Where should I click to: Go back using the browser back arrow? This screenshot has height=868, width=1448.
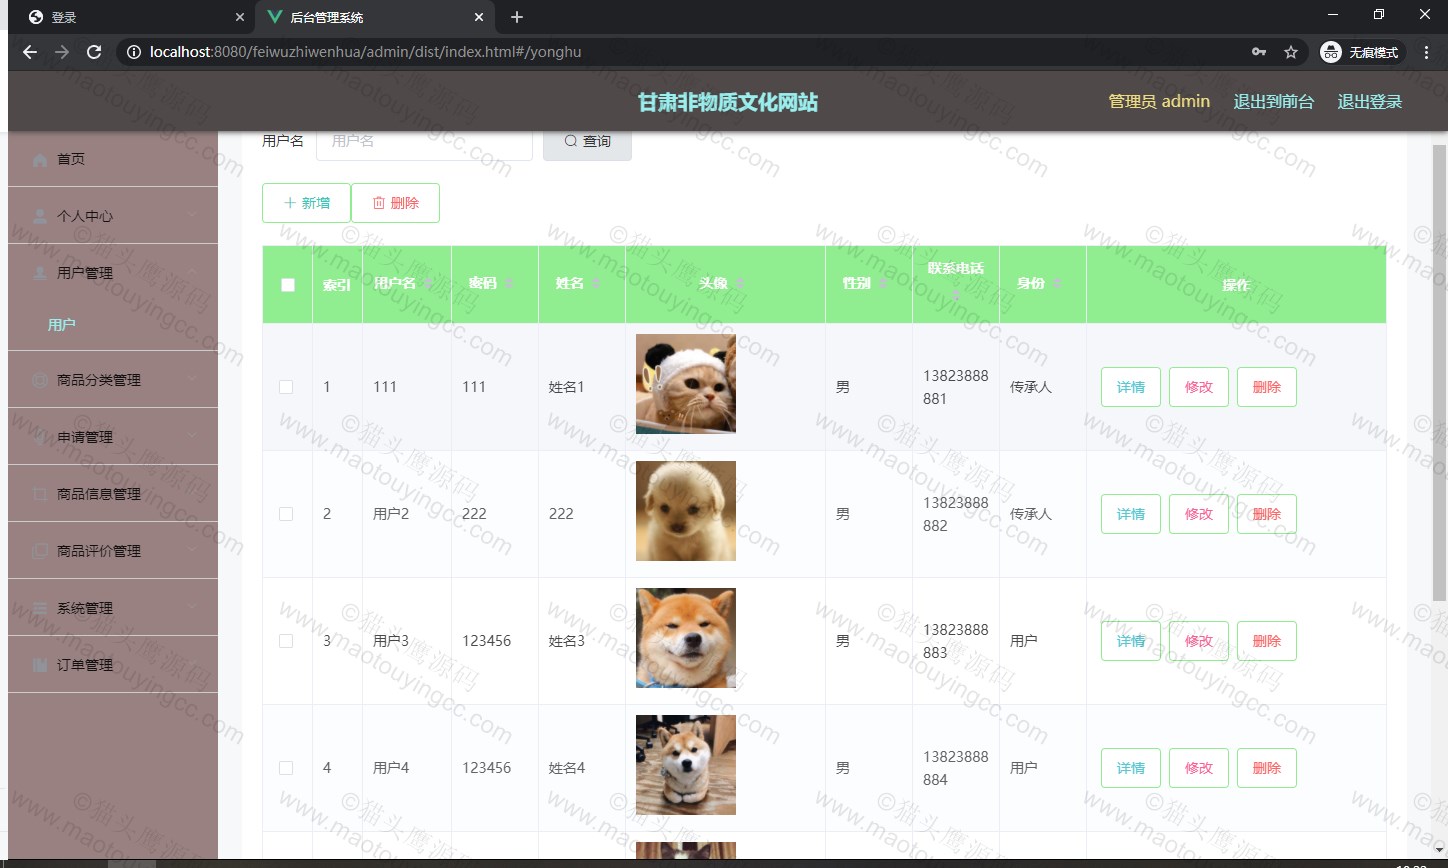point(30,52)
